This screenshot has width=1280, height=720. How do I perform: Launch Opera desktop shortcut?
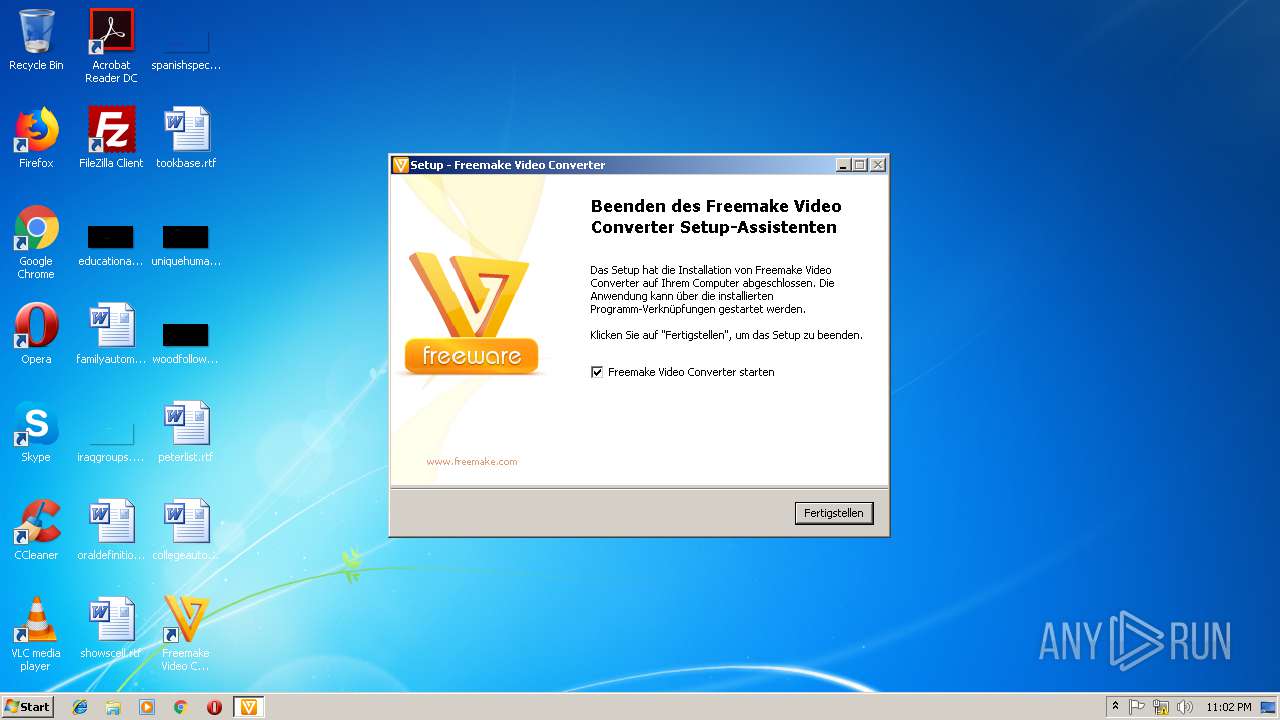[36, 334]
